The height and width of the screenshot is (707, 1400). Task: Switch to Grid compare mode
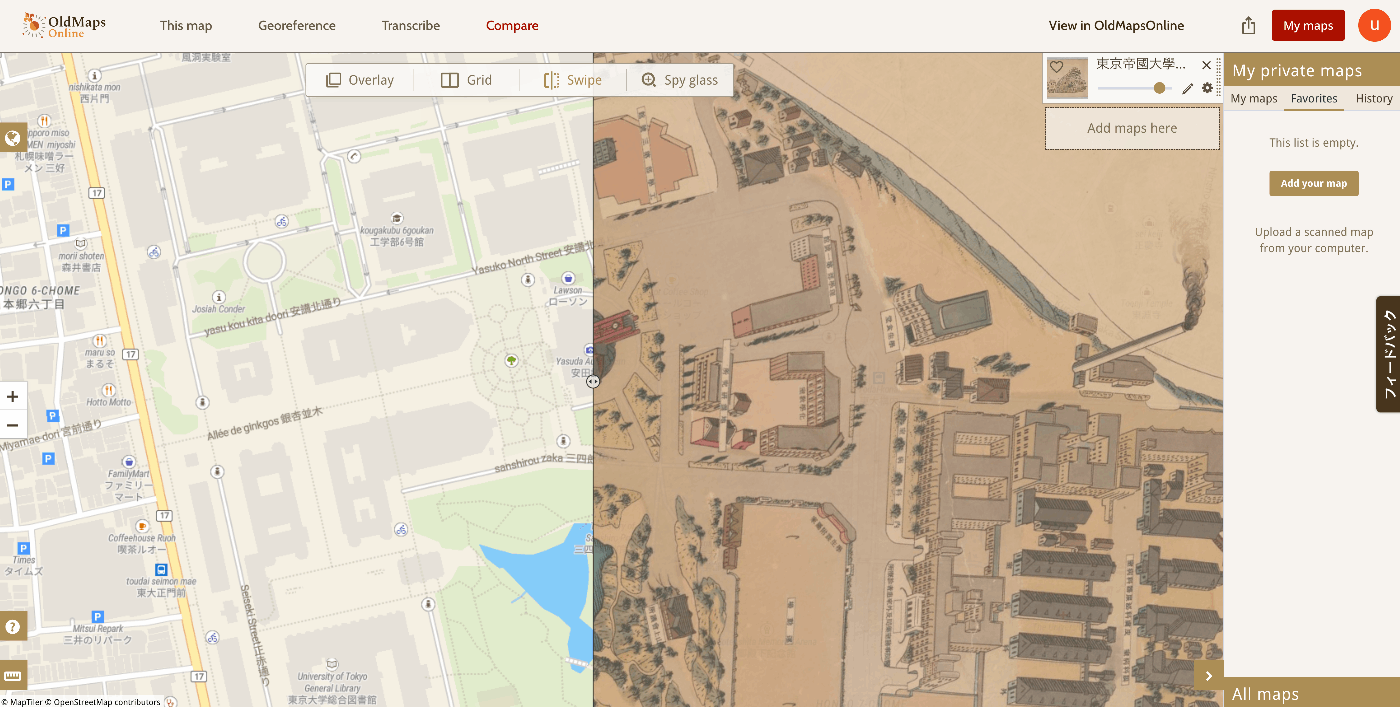click(x=467, y=80)
